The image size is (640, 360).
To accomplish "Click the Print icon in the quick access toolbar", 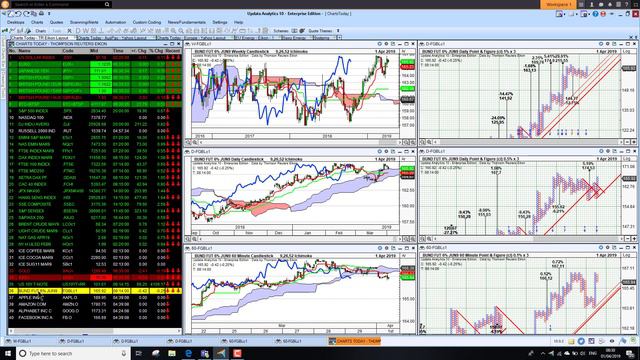I will coord(41,13).
